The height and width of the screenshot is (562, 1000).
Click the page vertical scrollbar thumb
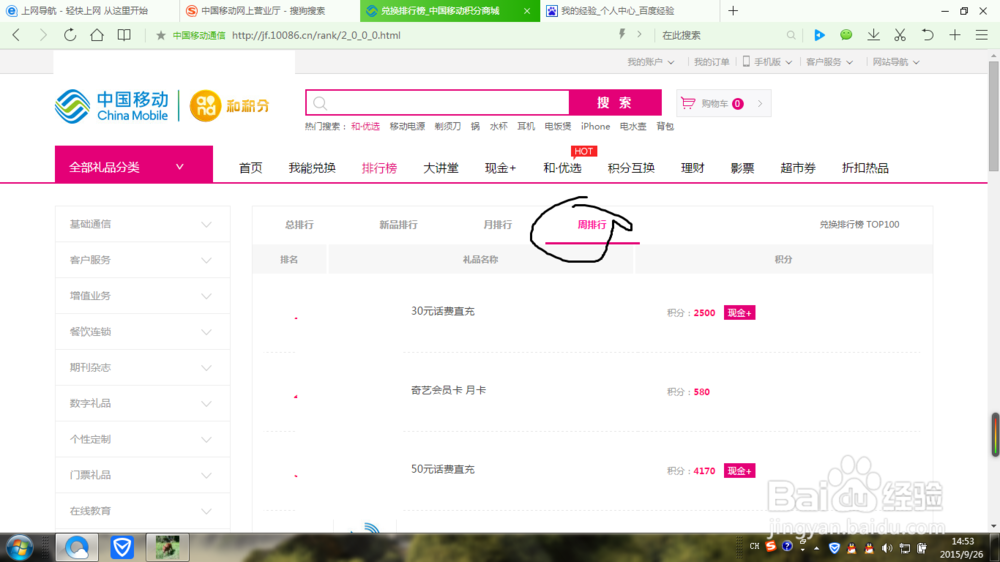click(994, 115)
